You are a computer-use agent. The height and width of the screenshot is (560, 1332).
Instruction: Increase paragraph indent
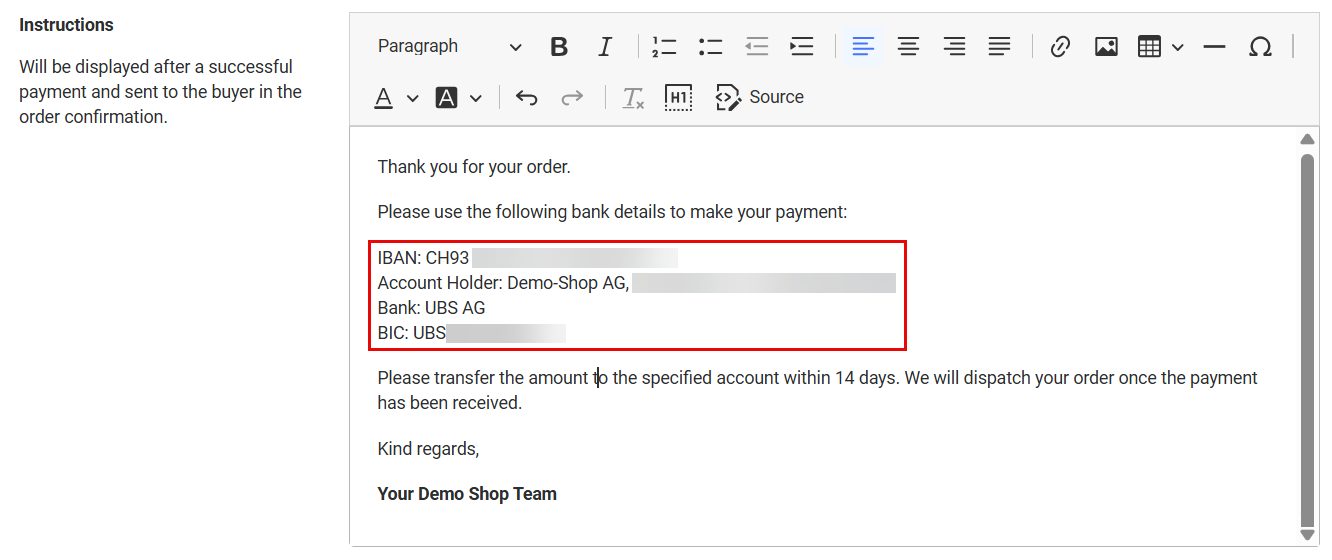coord(802,47)
